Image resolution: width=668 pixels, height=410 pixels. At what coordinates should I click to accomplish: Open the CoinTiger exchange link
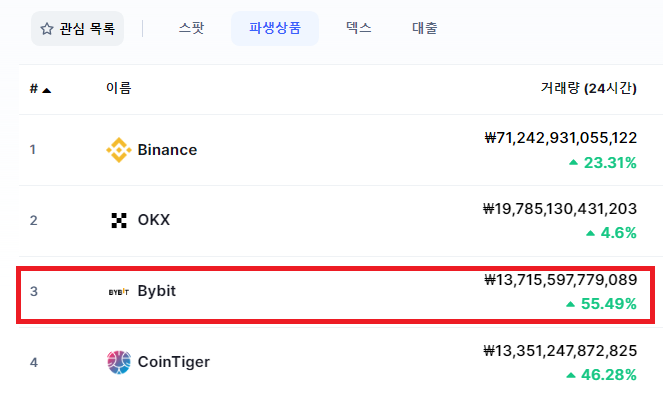pos(173,362)
